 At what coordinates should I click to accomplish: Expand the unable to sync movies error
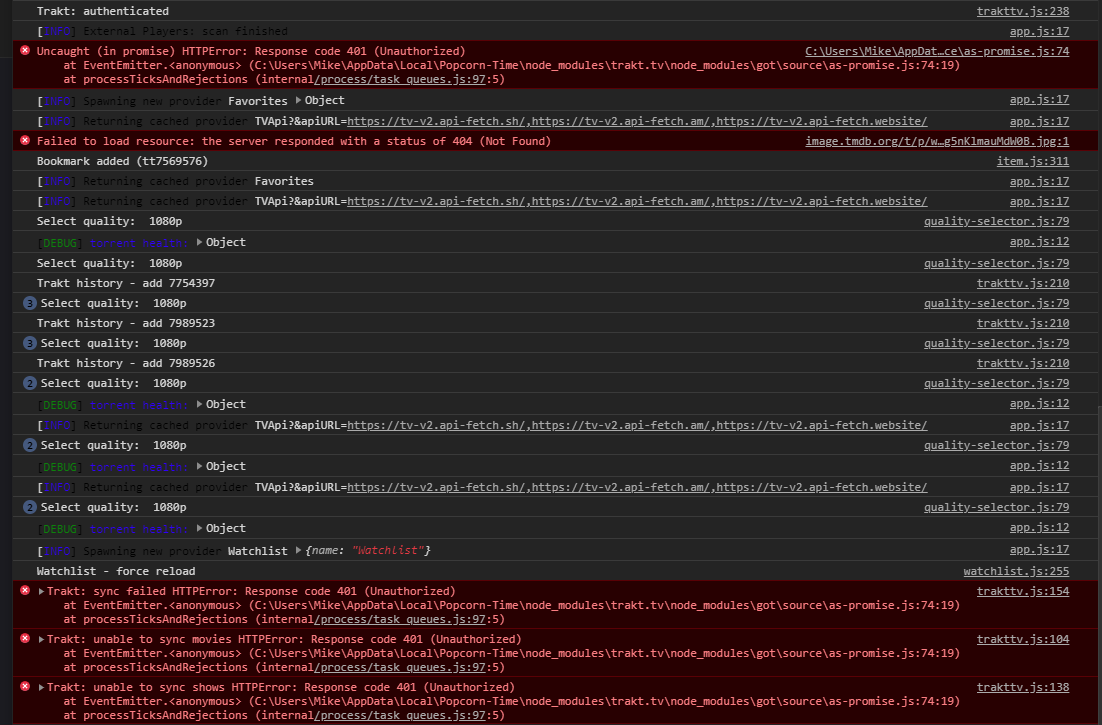pyautogui.click(x=41, y=639)
